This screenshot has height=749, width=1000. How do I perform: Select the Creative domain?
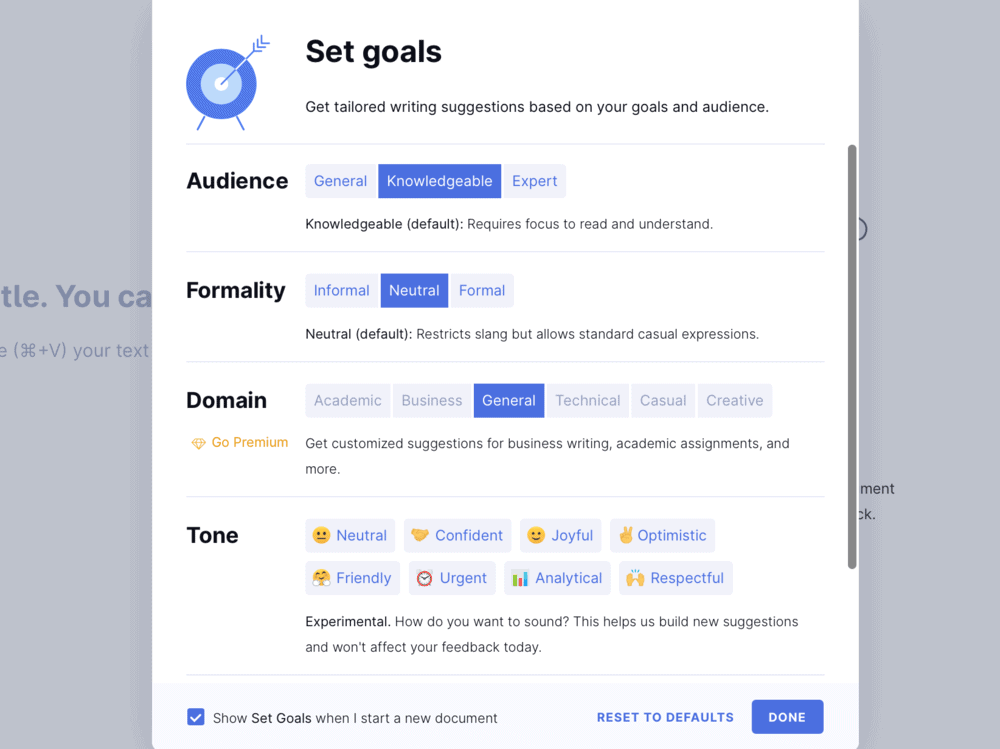coord(735,401)
